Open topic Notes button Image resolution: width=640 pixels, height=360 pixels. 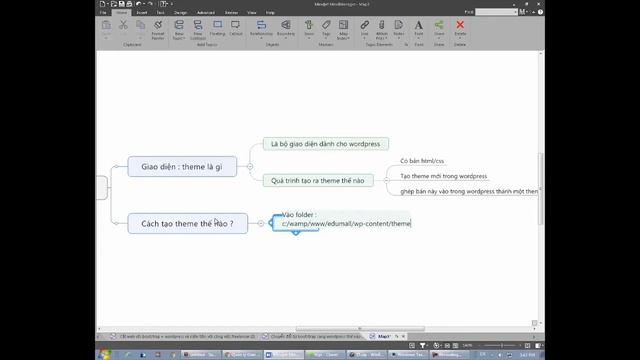coord(399,29)
